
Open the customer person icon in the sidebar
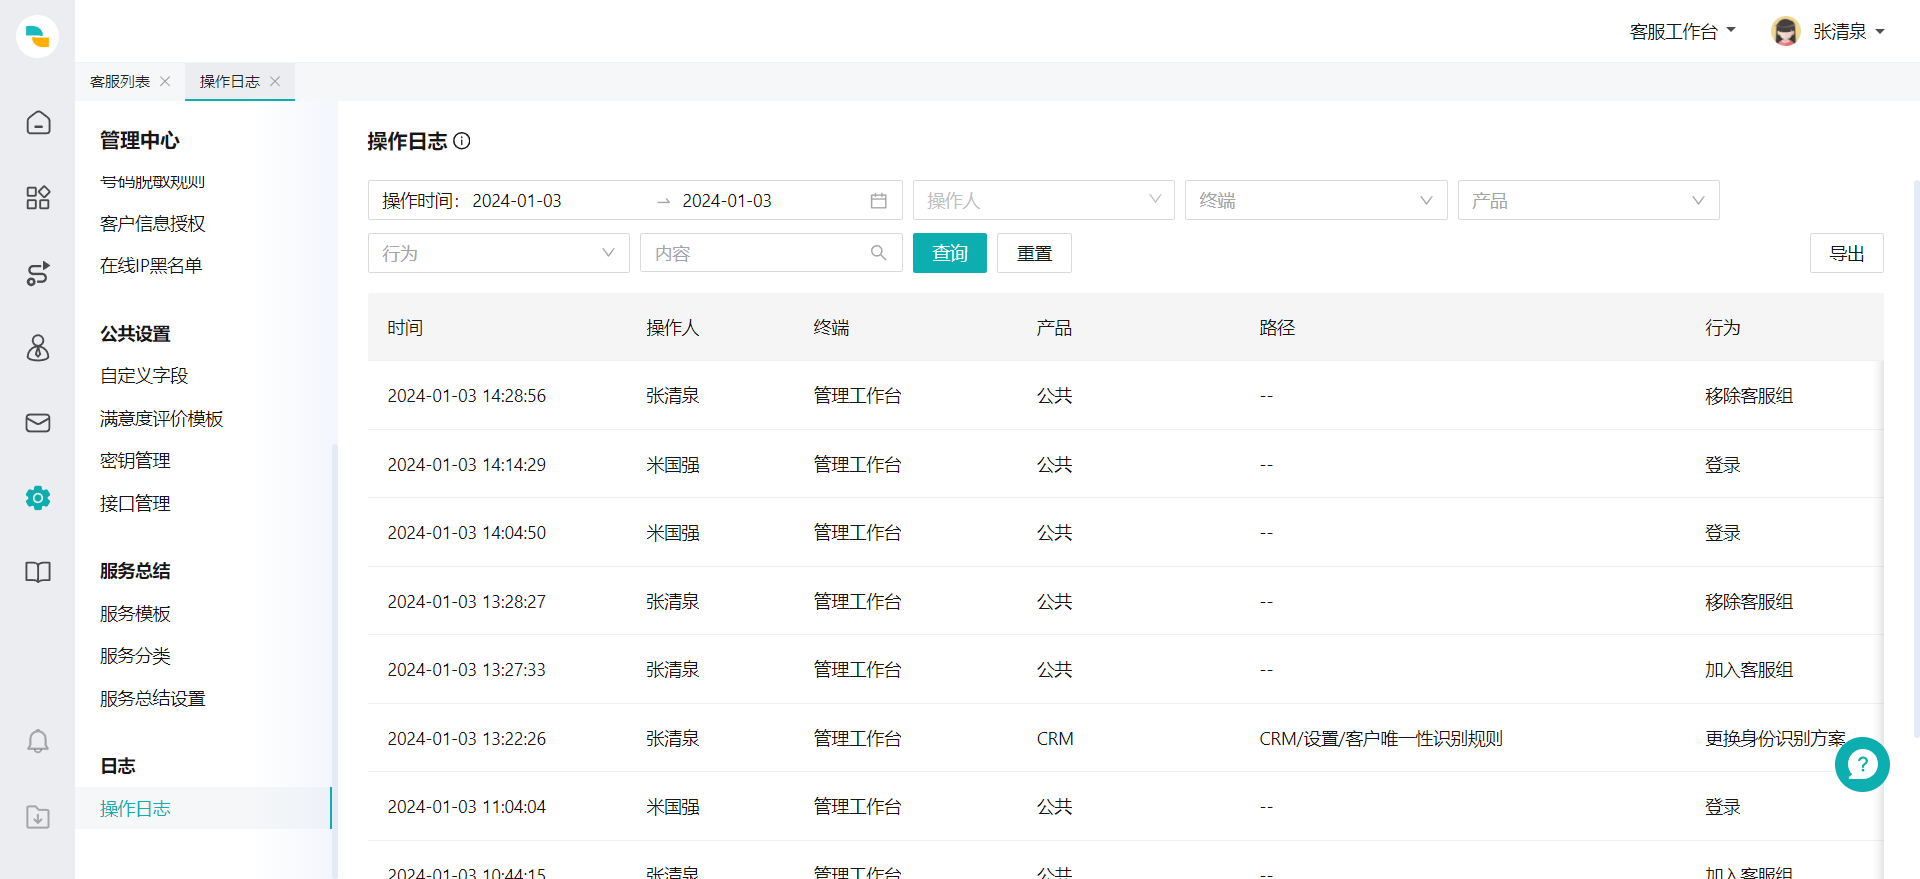click(x=38, y=348)
